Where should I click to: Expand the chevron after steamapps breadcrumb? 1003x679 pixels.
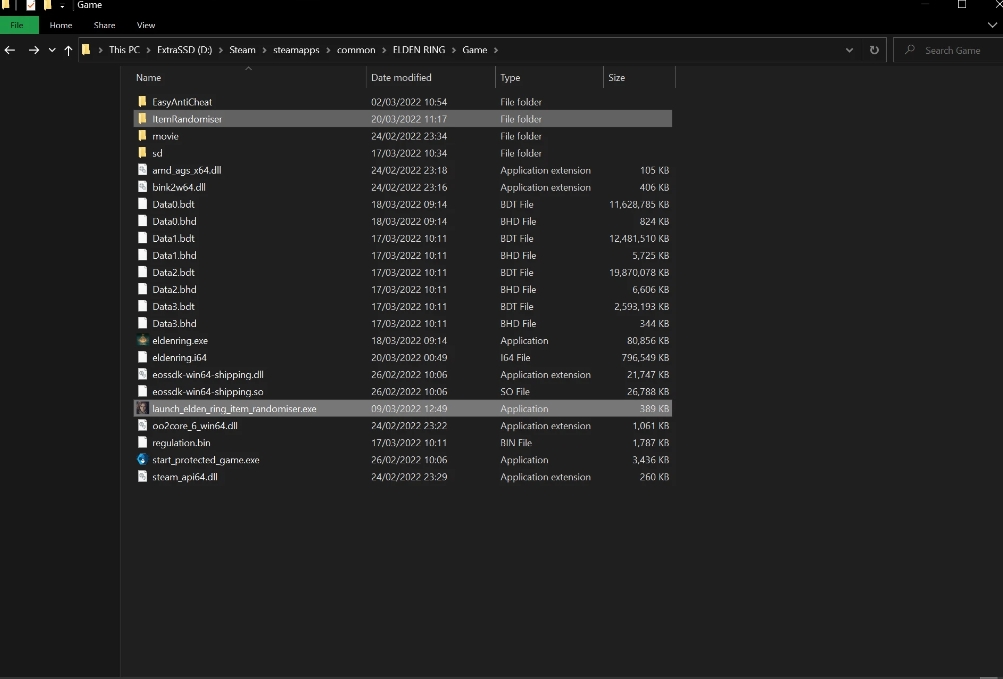(x=328, y=50)
